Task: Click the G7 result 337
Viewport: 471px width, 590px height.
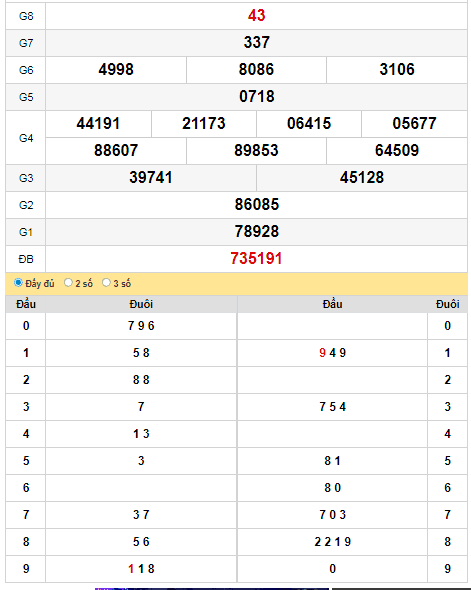Action: pos(256,43)
